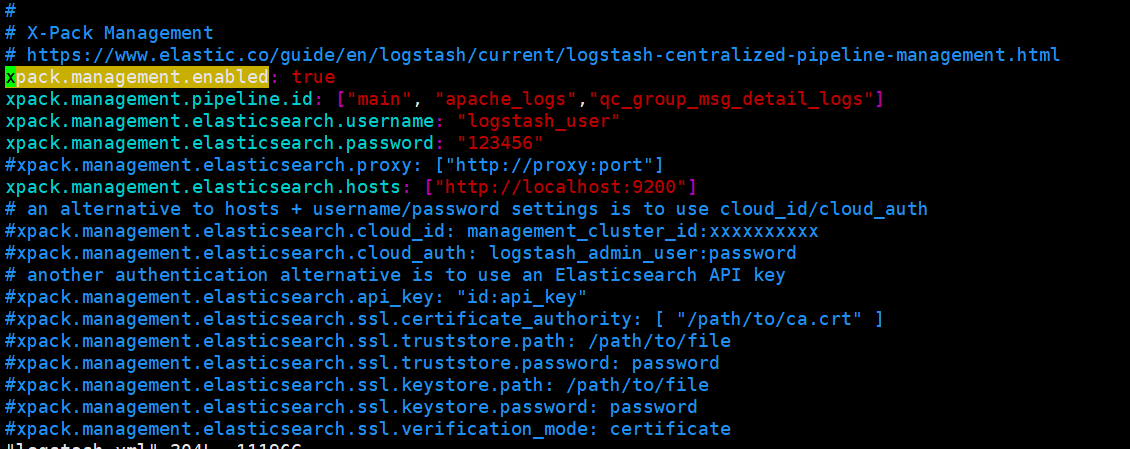Click the commented cloud_auth setting line
1130x449 pixels.
tap(401, 254)
